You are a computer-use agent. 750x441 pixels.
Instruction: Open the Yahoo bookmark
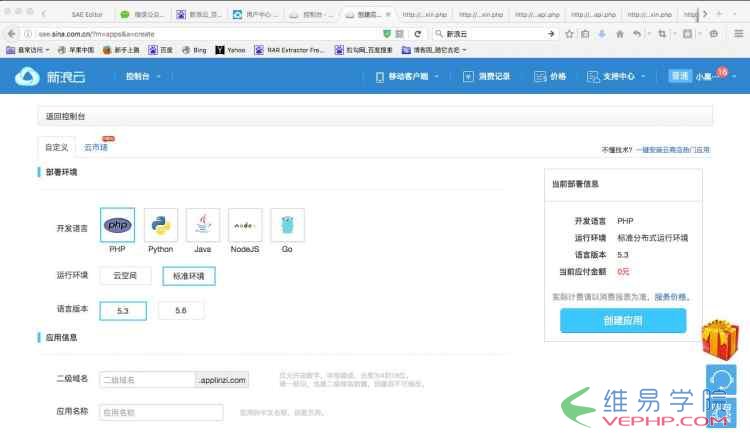tap(230, 50)
